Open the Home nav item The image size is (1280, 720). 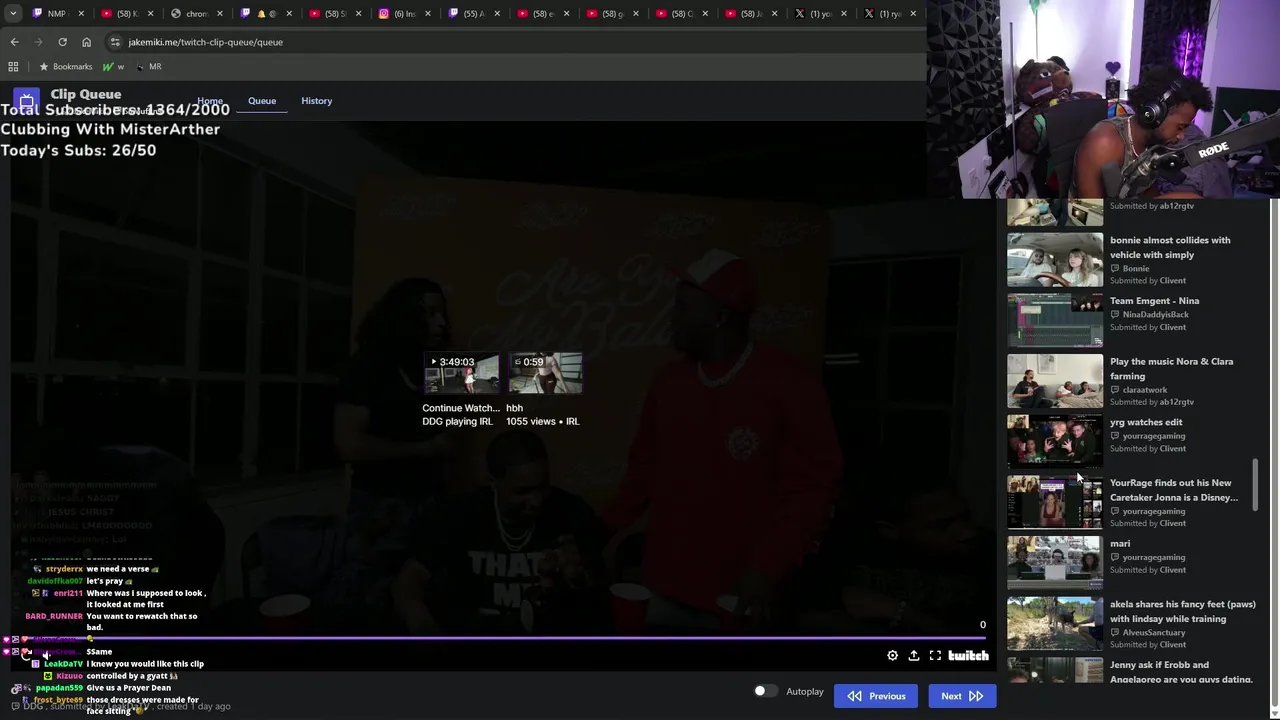pos(210,101)
